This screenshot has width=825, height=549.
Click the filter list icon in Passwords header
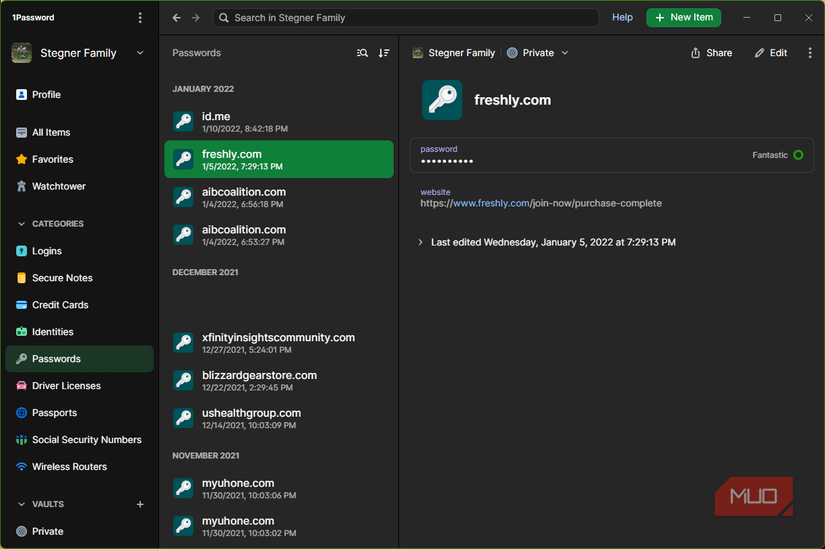click(362, 53)
